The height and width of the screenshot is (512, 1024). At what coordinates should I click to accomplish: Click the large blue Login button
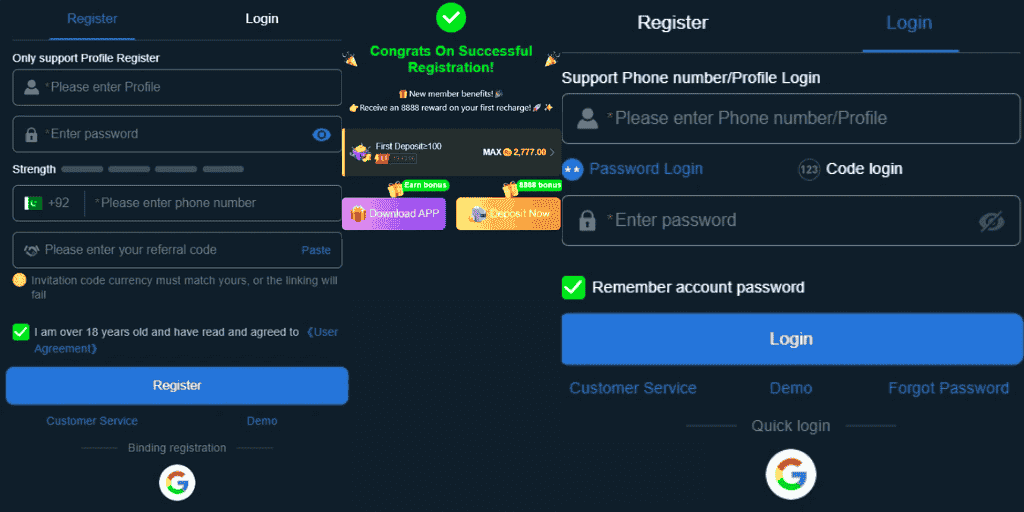tap(791, 339)
